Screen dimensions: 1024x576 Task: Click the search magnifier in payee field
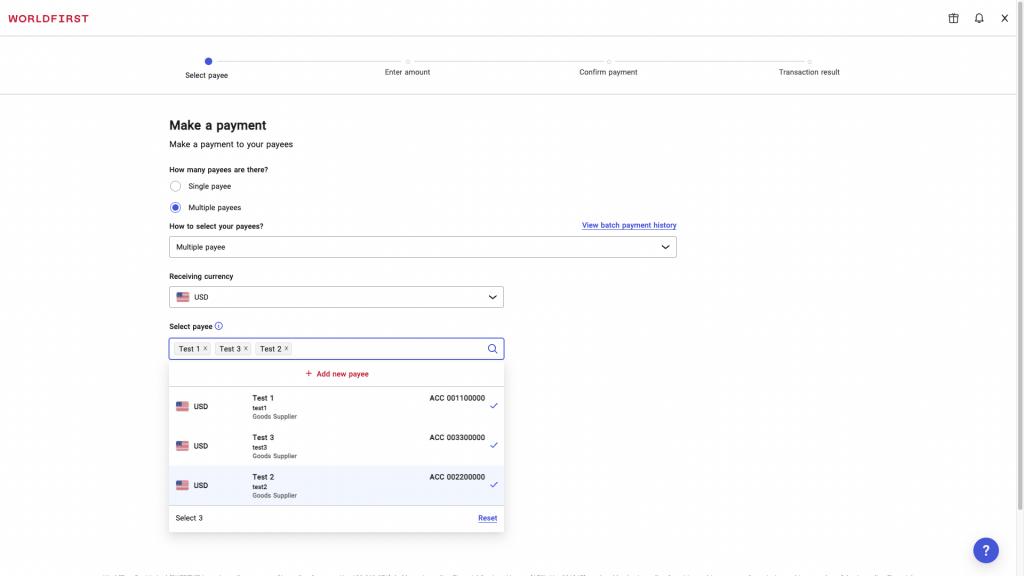(492, 349)
